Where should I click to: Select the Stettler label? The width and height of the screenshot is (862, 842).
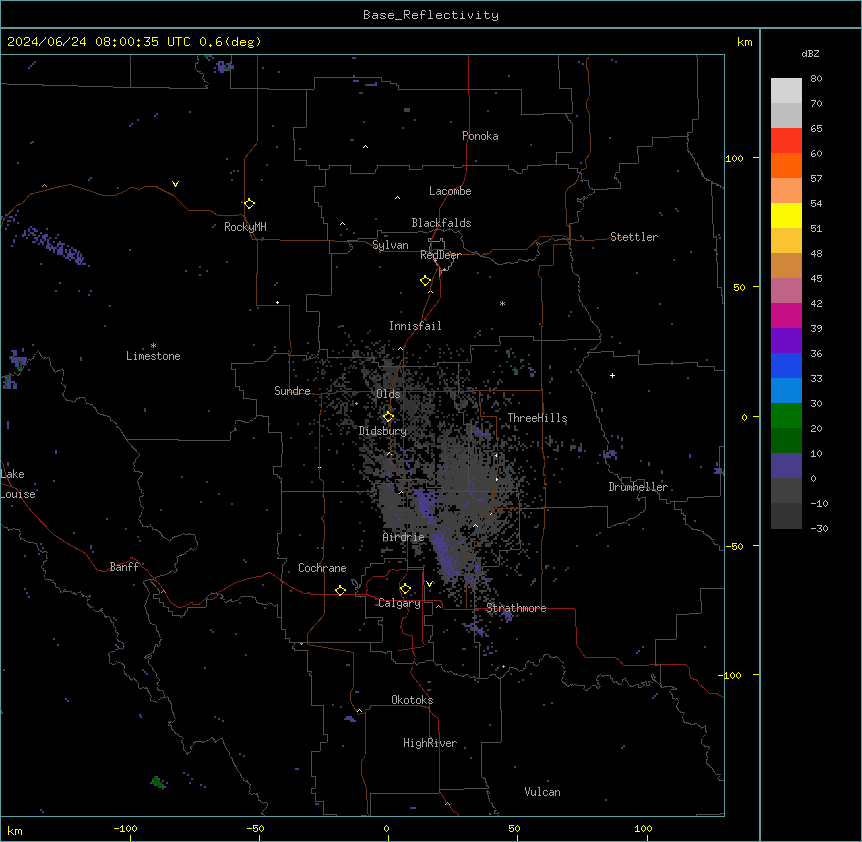pyautogui.click(x=634, y=237)
